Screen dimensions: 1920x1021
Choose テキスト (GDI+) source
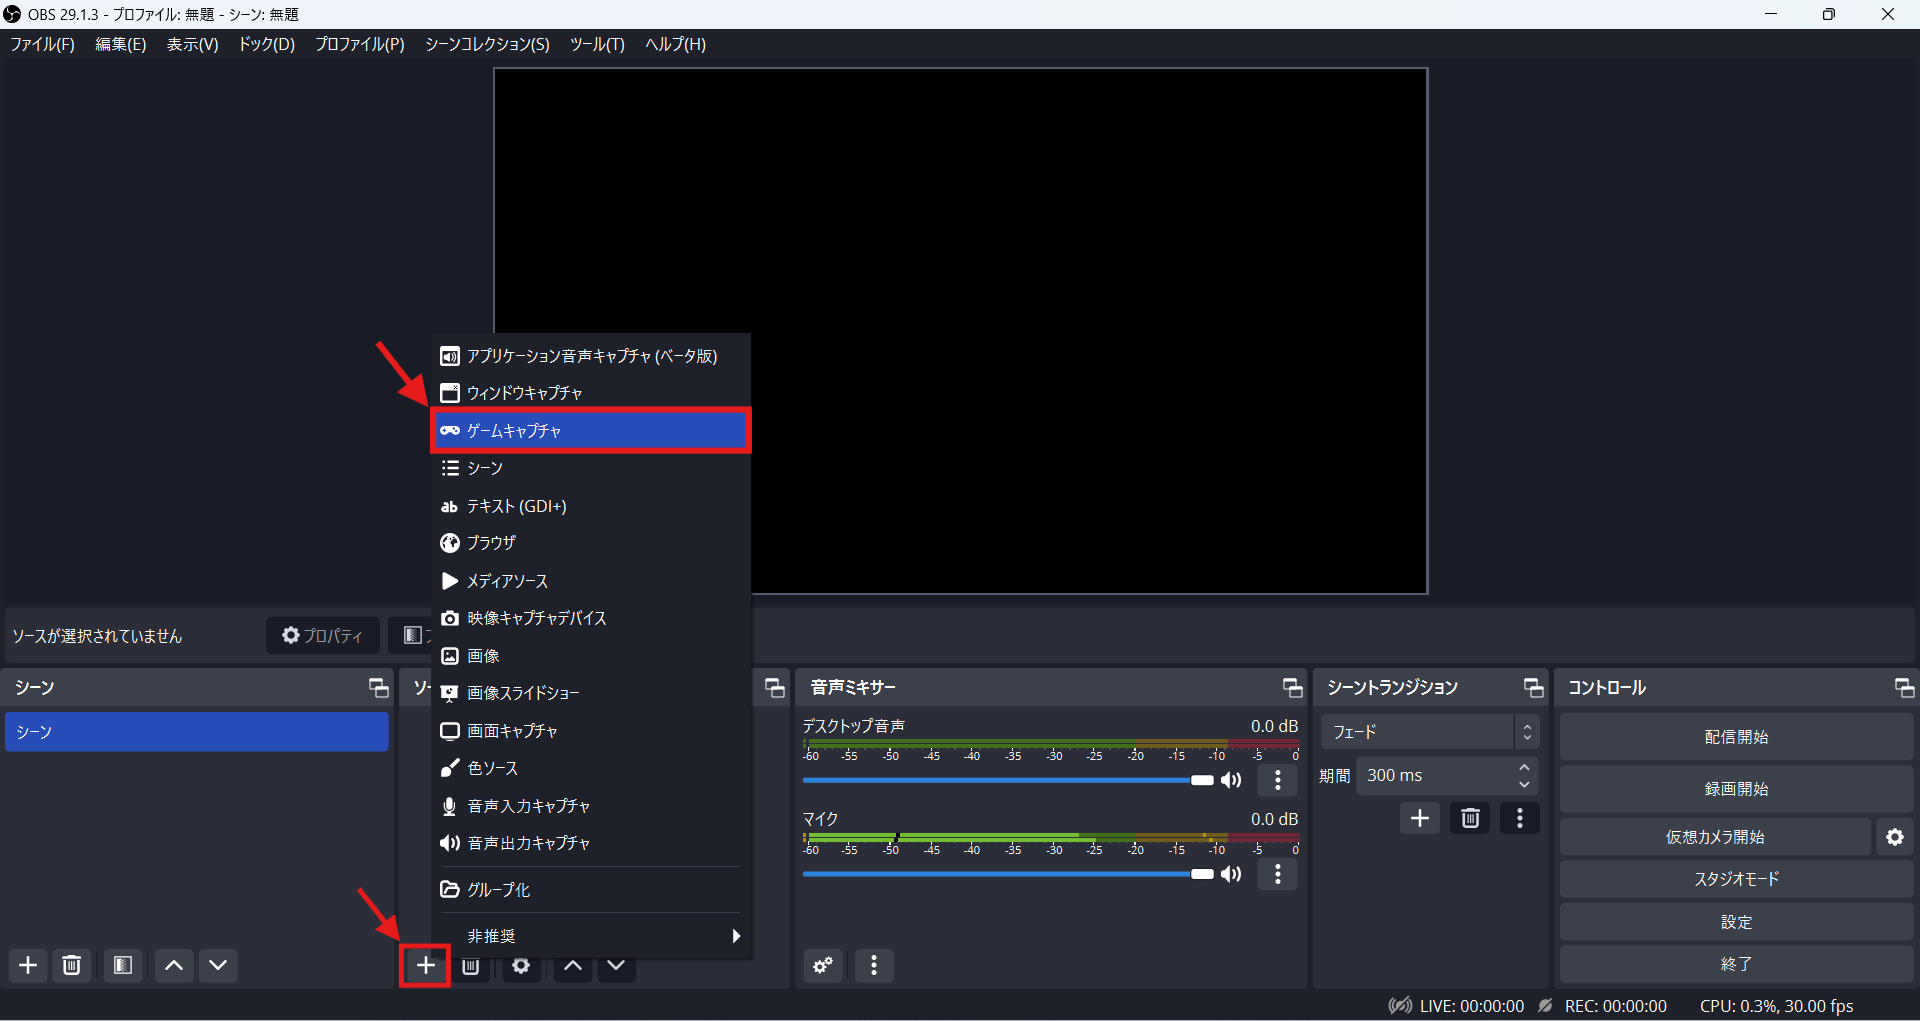click(x=591, y=506)
